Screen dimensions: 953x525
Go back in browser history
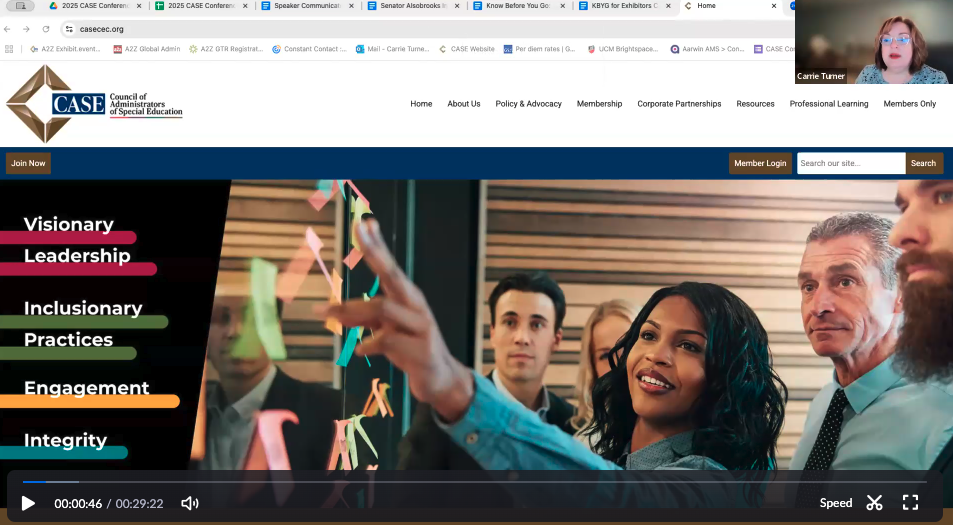tap(9, 29)
